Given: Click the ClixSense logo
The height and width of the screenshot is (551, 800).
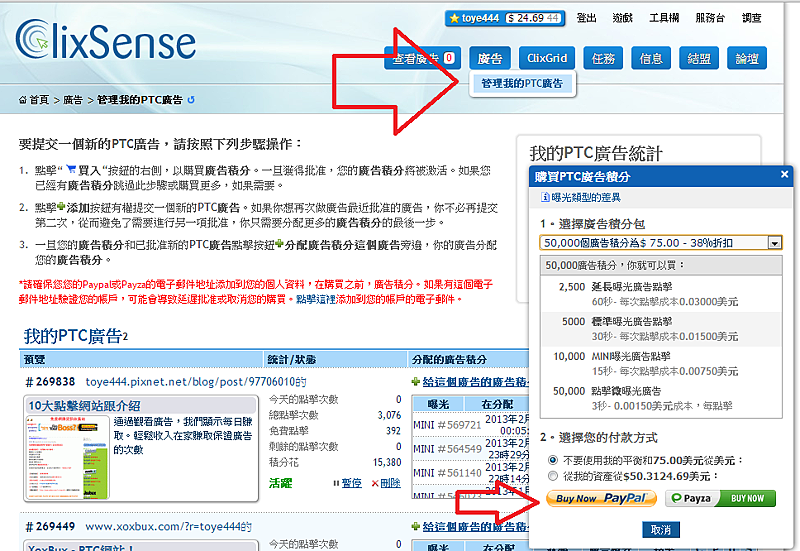Looking at the screenshot, I should (x=106, y=40).
